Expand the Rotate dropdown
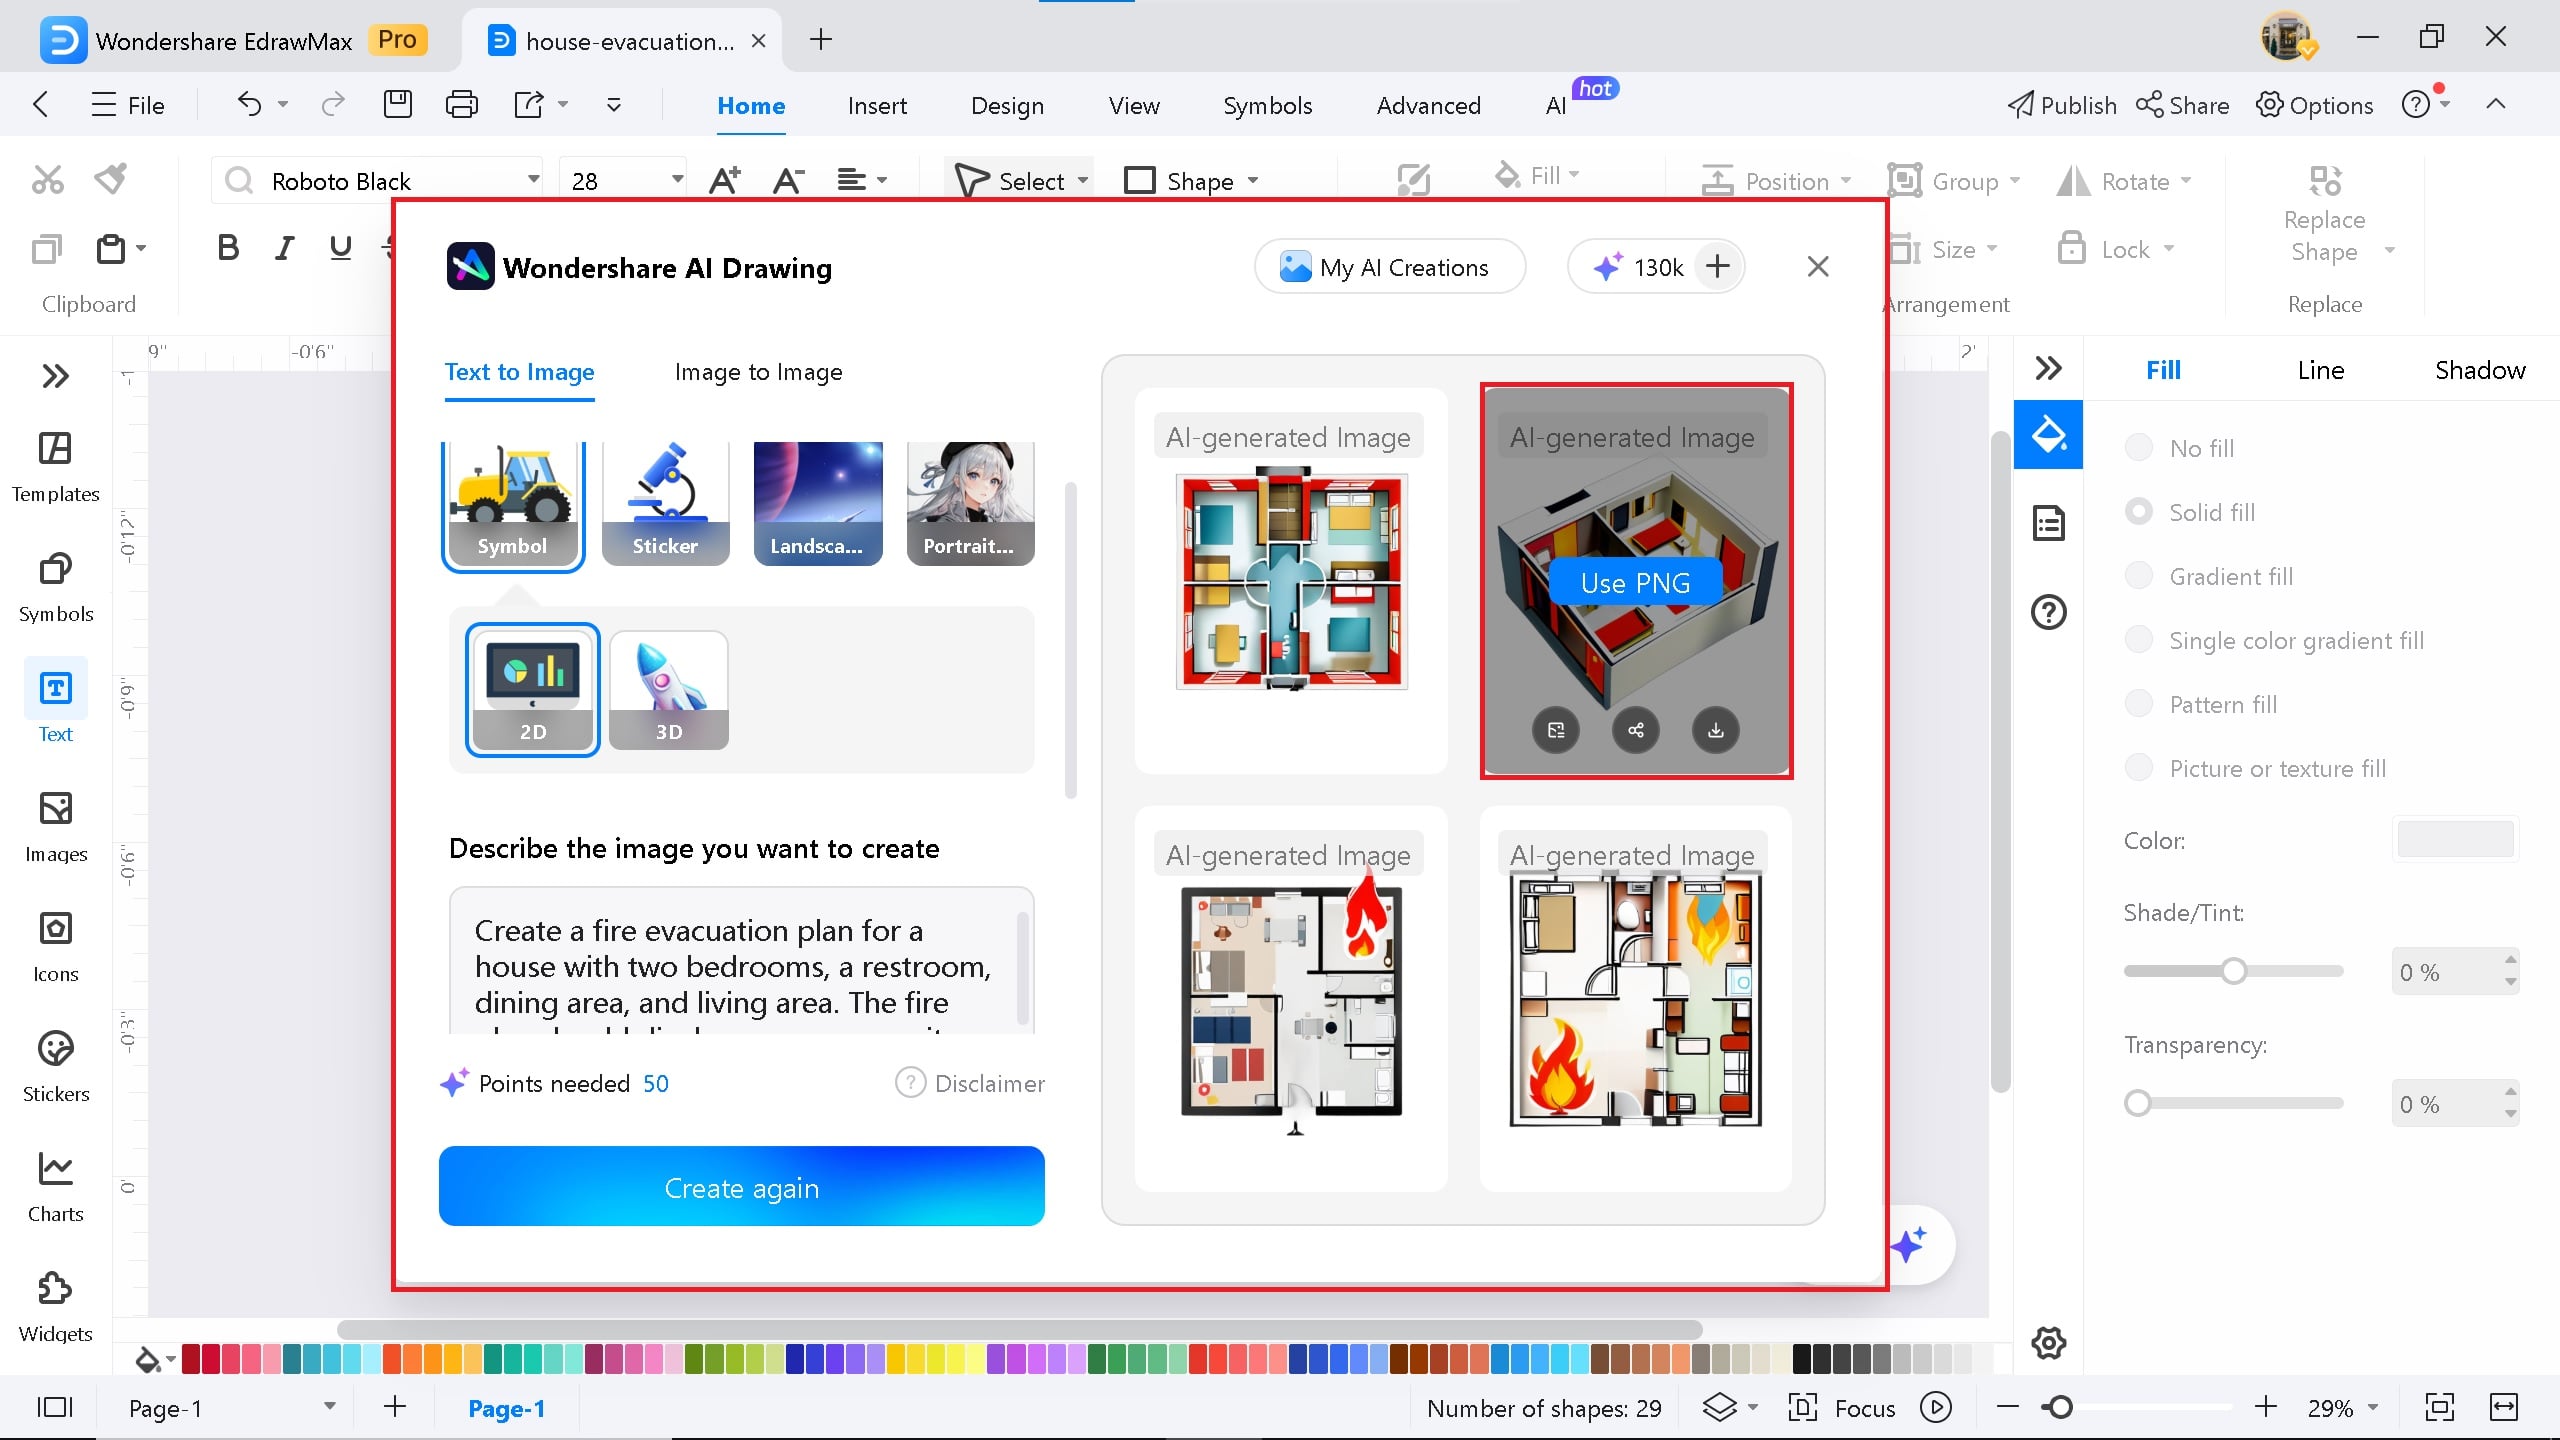This screenshot has width=2560, height=1440. pyautogui.click(x=2186, y=181)
